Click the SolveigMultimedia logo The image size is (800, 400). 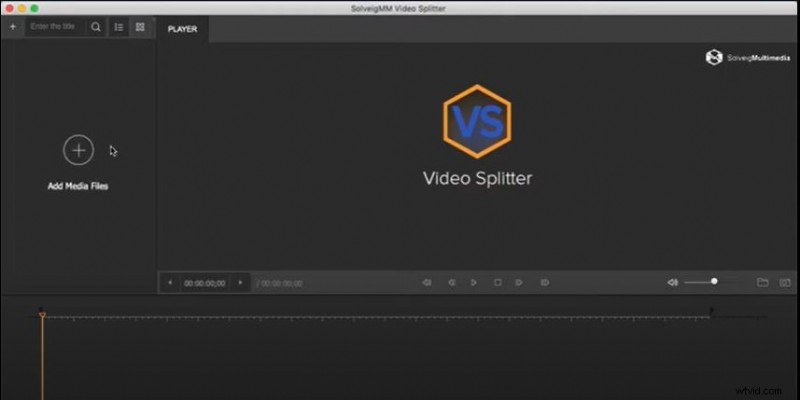click(x=747, y=58)
